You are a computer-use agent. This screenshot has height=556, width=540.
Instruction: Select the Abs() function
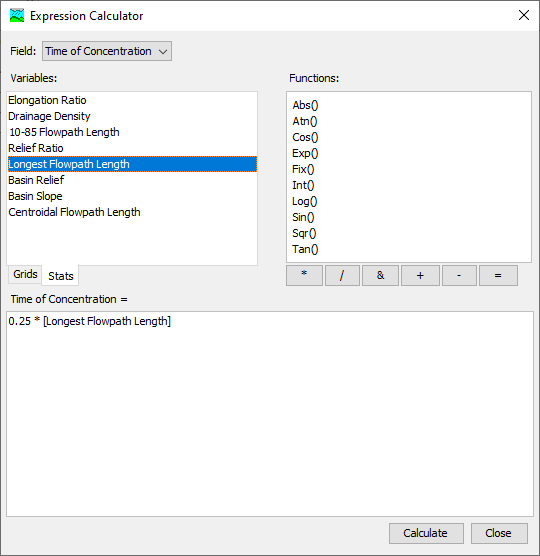pos(305,105)
